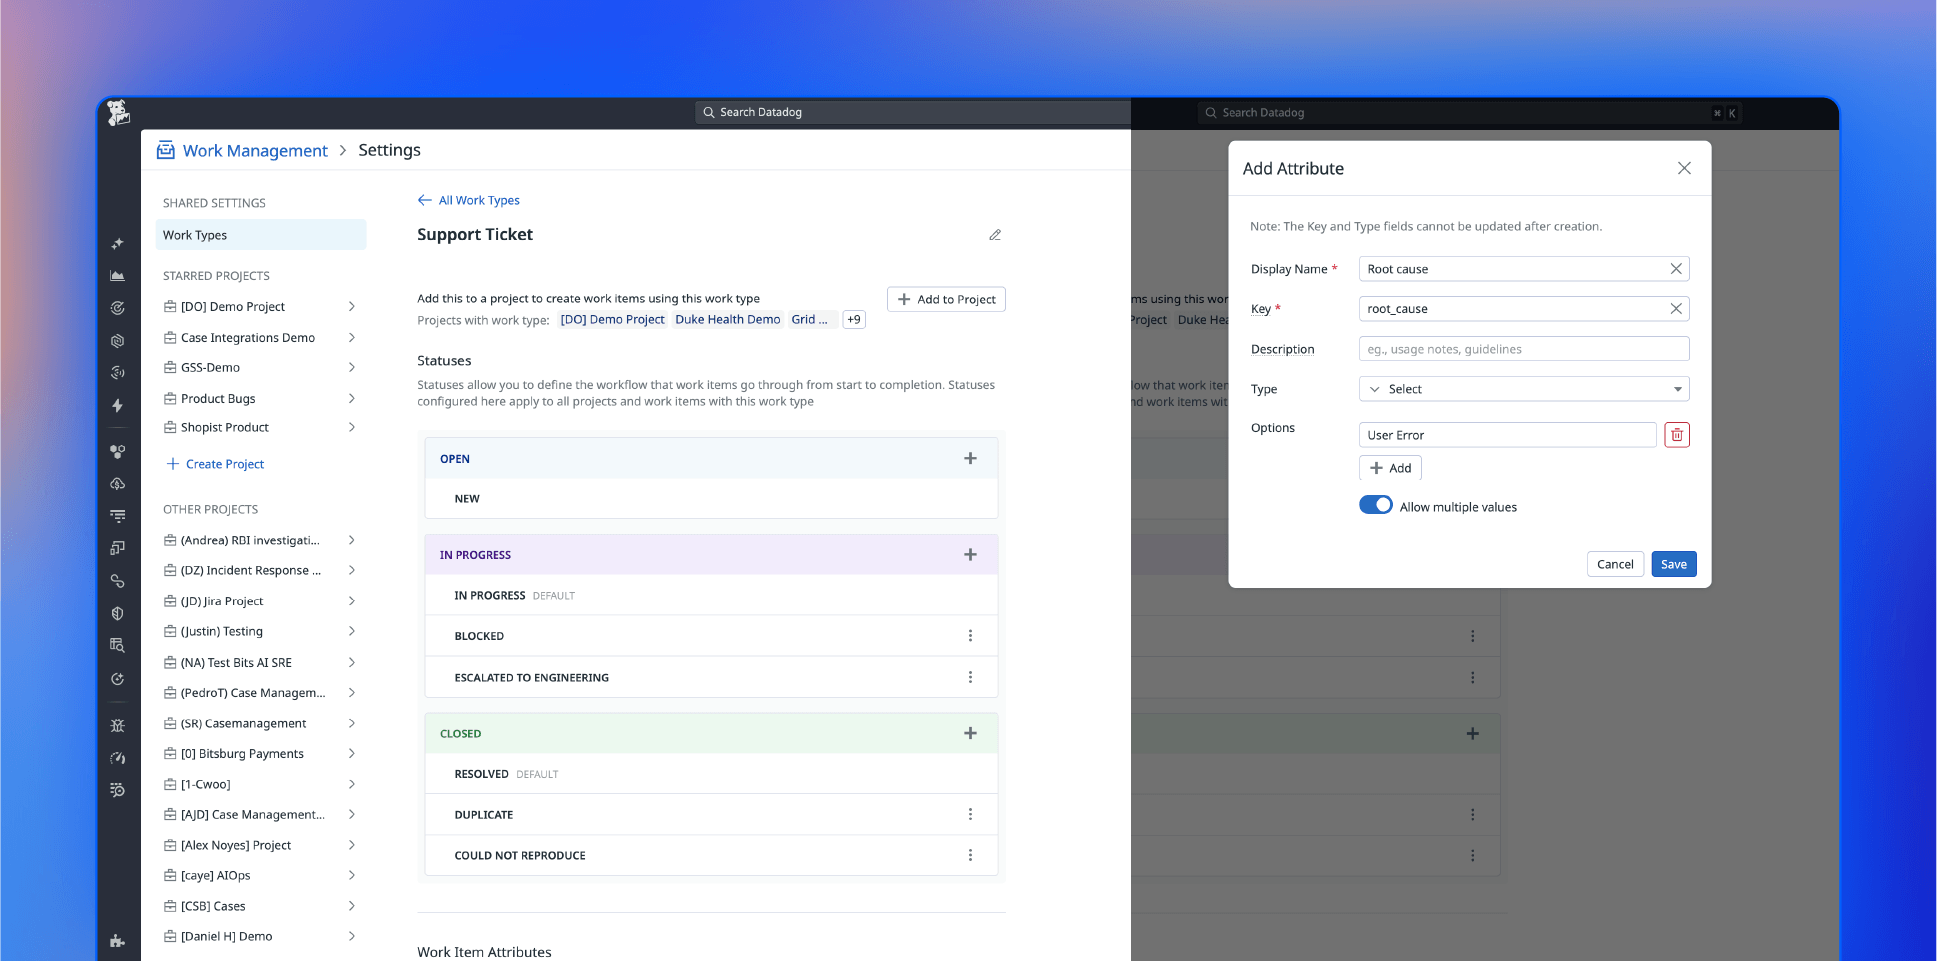
Task: Open the bug tracking icon in sidebar
Action: [x=117, y=726]
